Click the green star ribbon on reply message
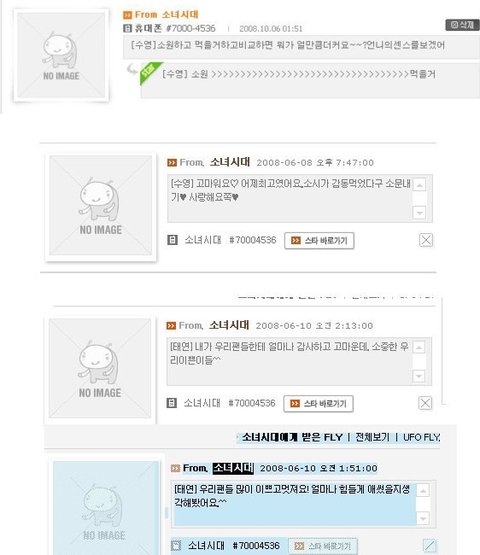This screenshot has width=480, height=555. click(x=149, y=72)
